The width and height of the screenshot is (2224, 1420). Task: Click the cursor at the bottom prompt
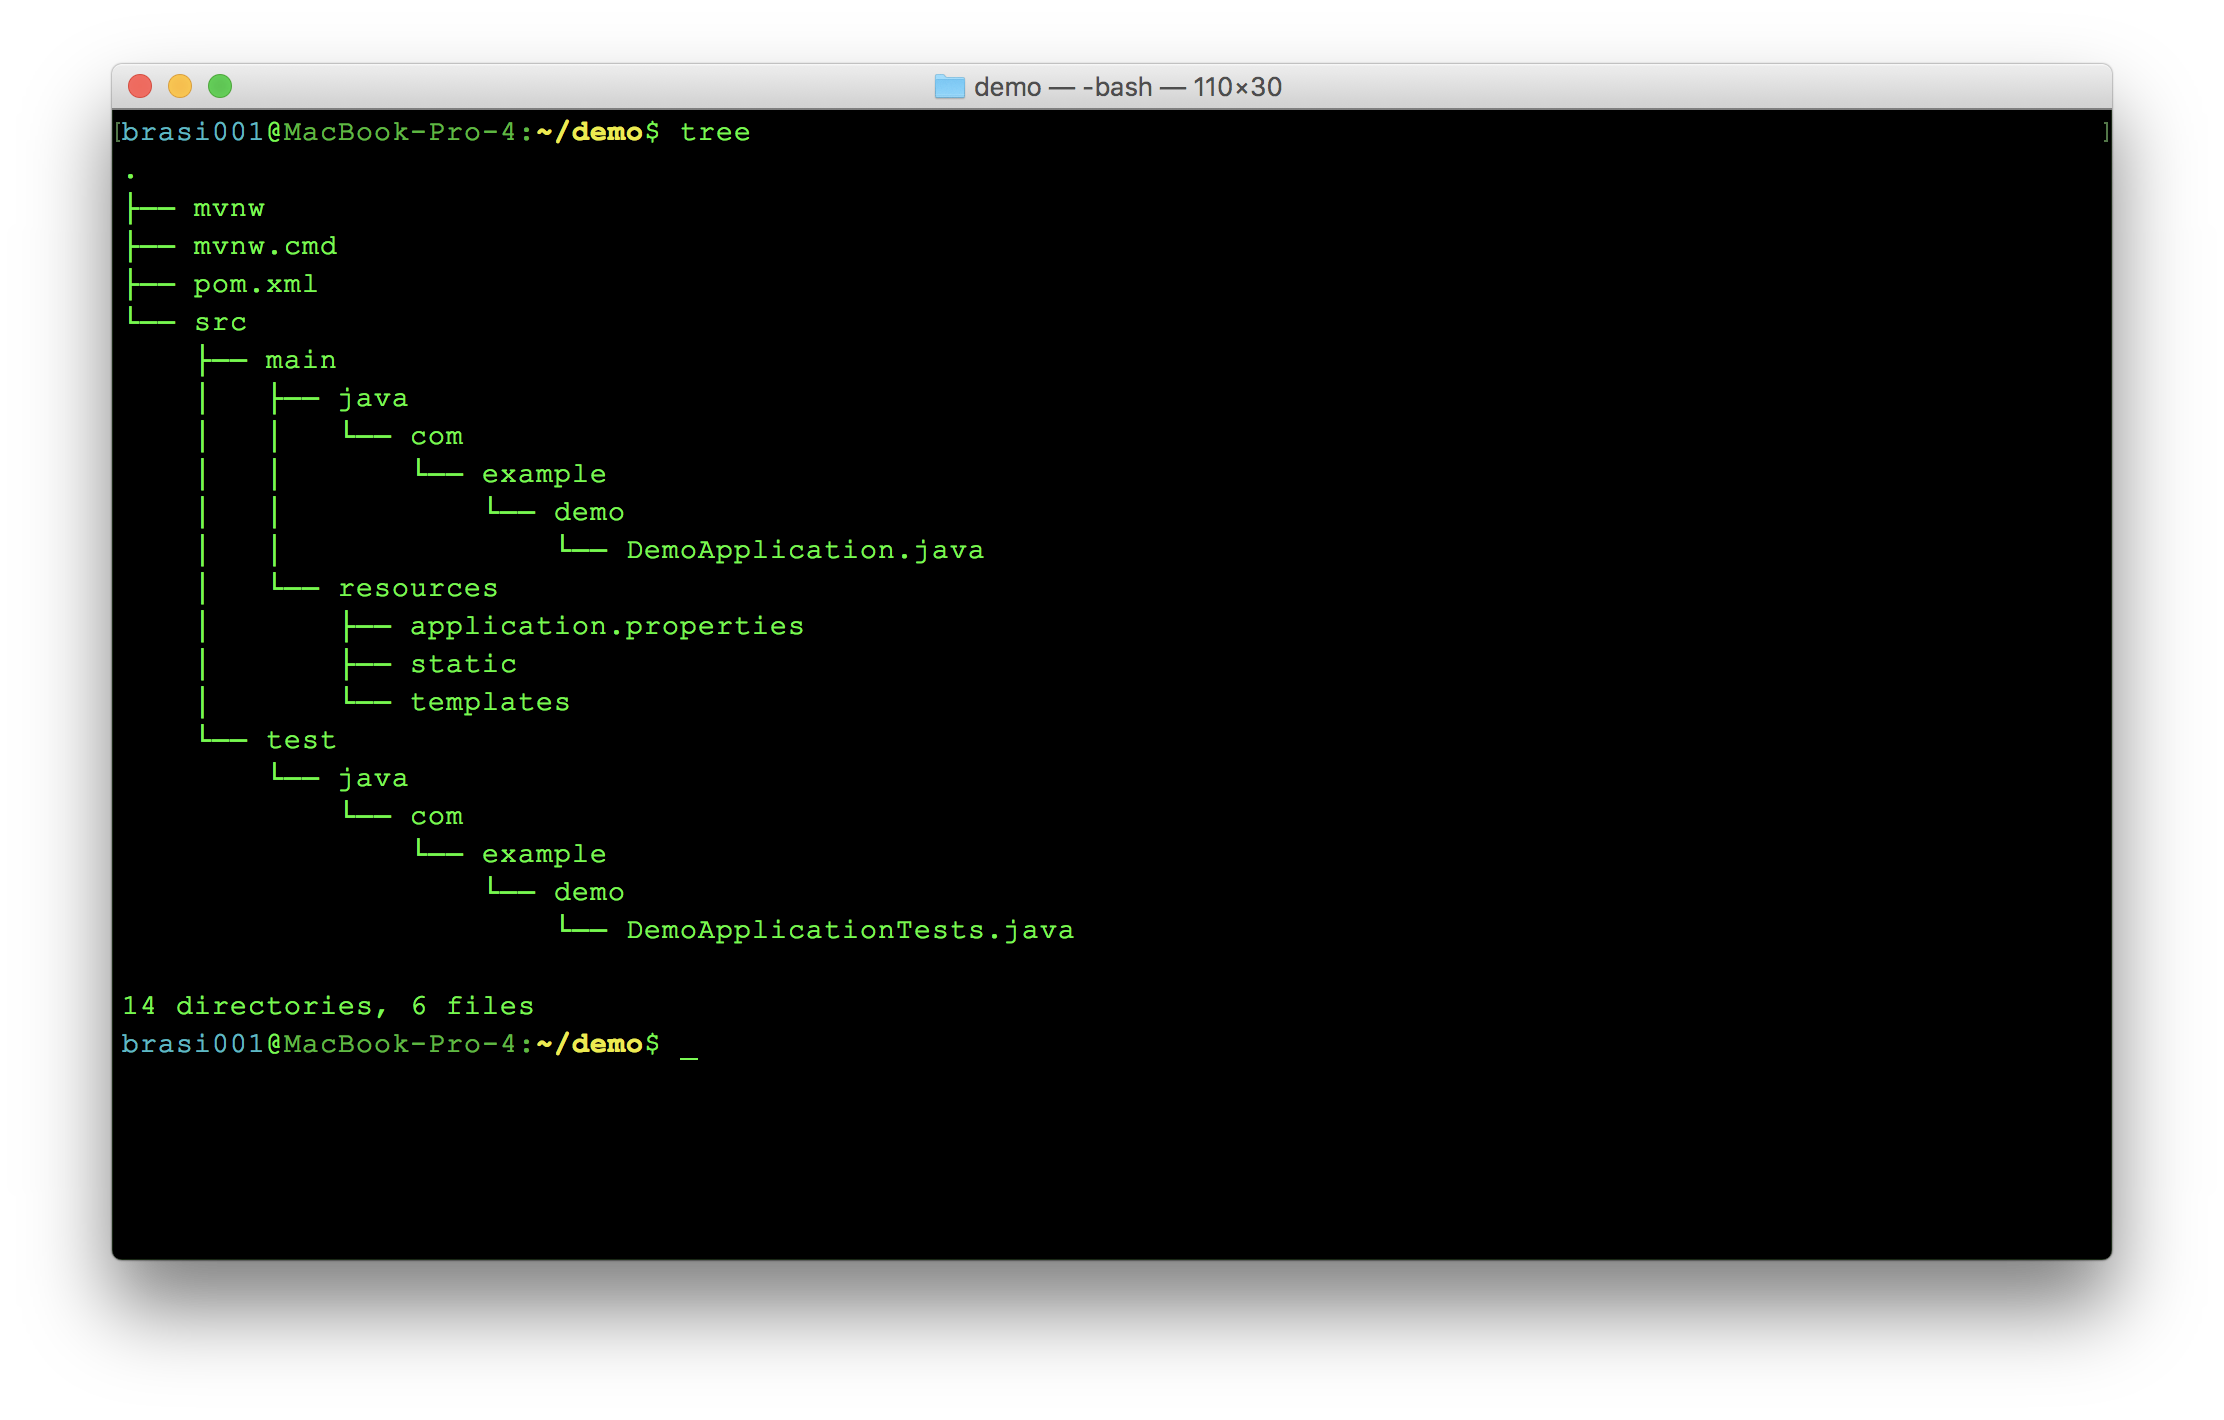coord(689,1046)
